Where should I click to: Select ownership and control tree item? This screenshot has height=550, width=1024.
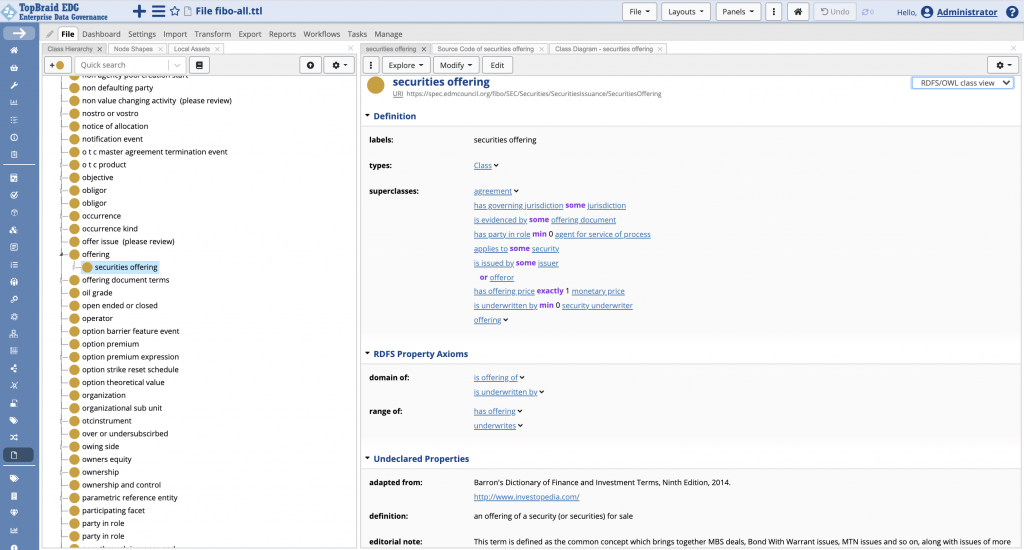(x=121, y=485)
